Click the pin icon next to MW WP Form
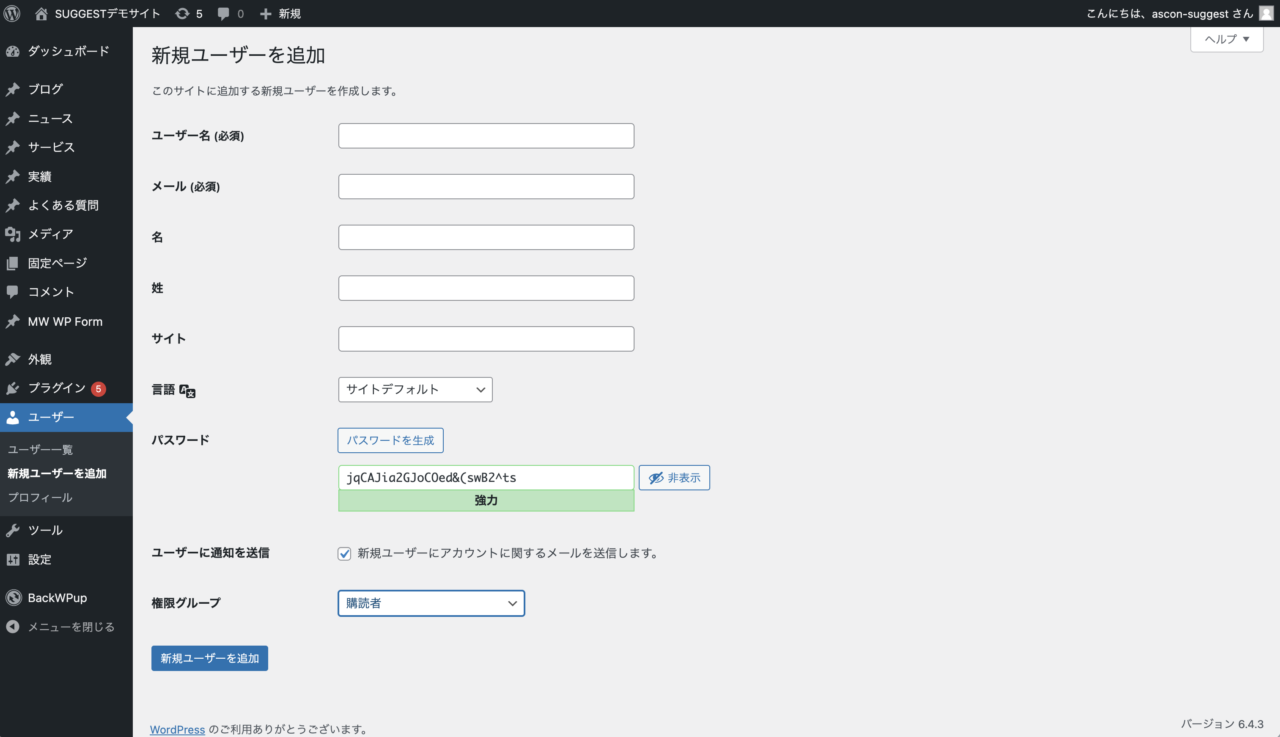Image resolution: width=1280 pixels, height=737 pixels. (13, 321)
